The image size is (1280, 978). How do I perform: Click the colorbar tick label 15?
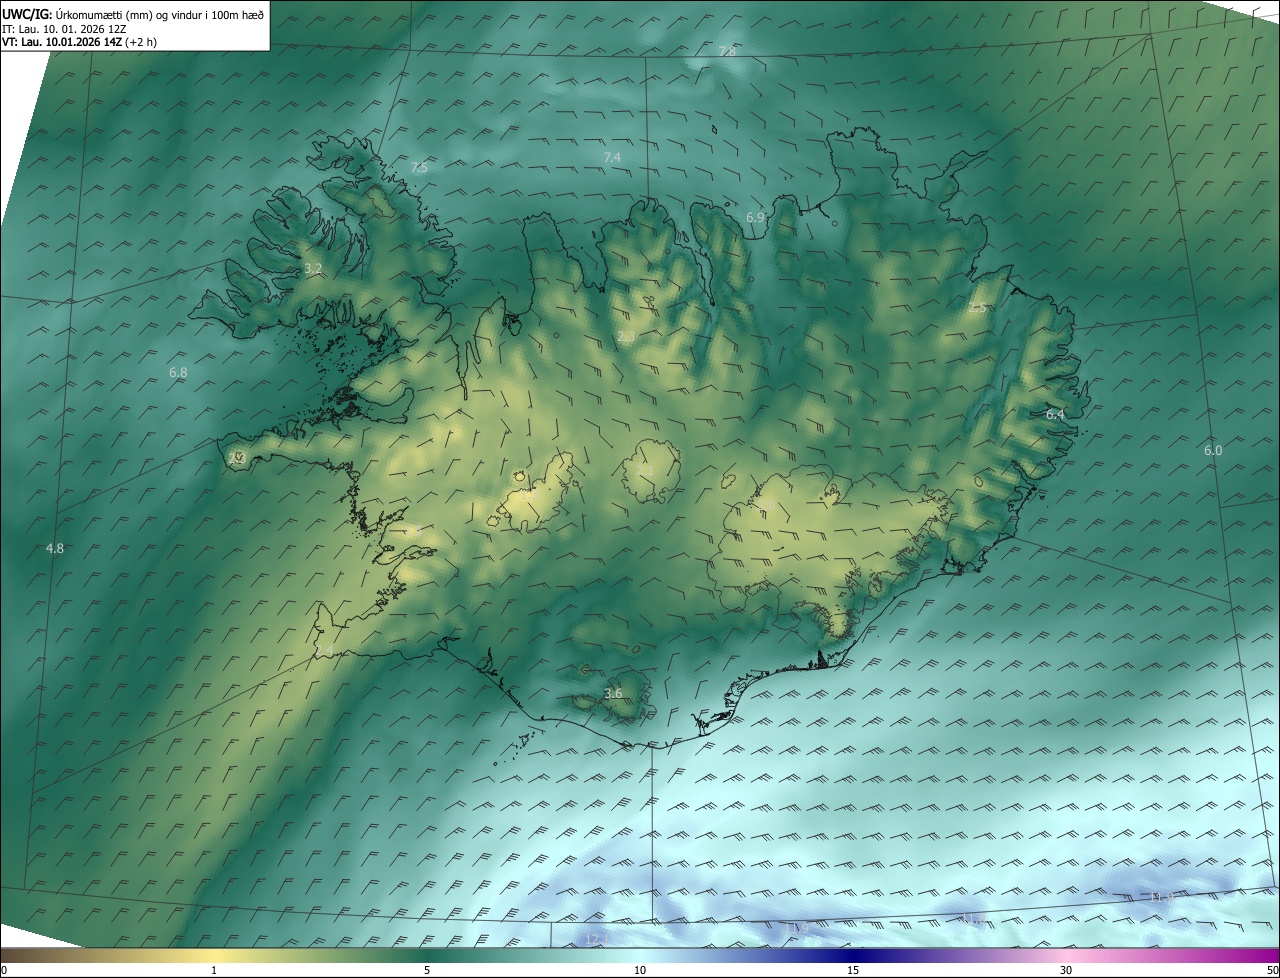tap(853, 971)
